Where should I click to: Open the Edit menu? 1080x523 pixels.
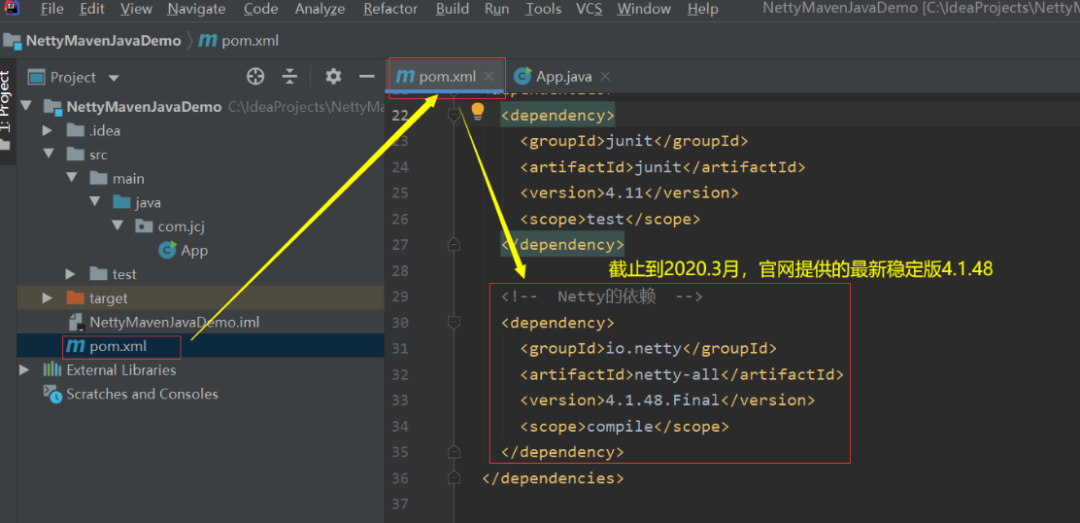(92, 9)
